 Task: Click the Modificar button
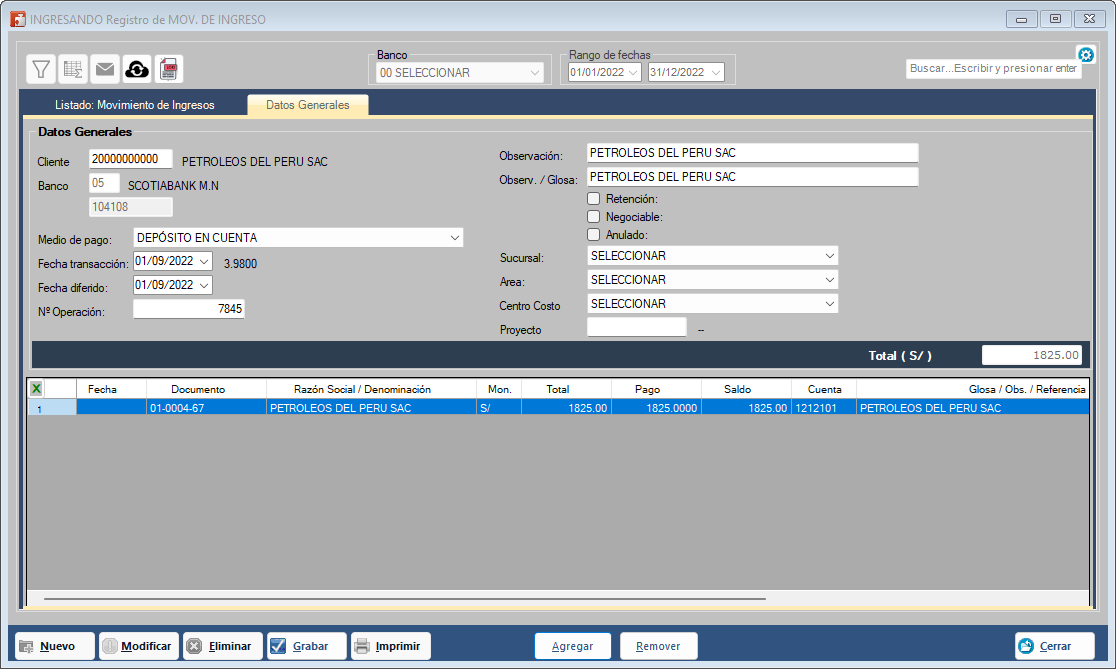point(139,646)
